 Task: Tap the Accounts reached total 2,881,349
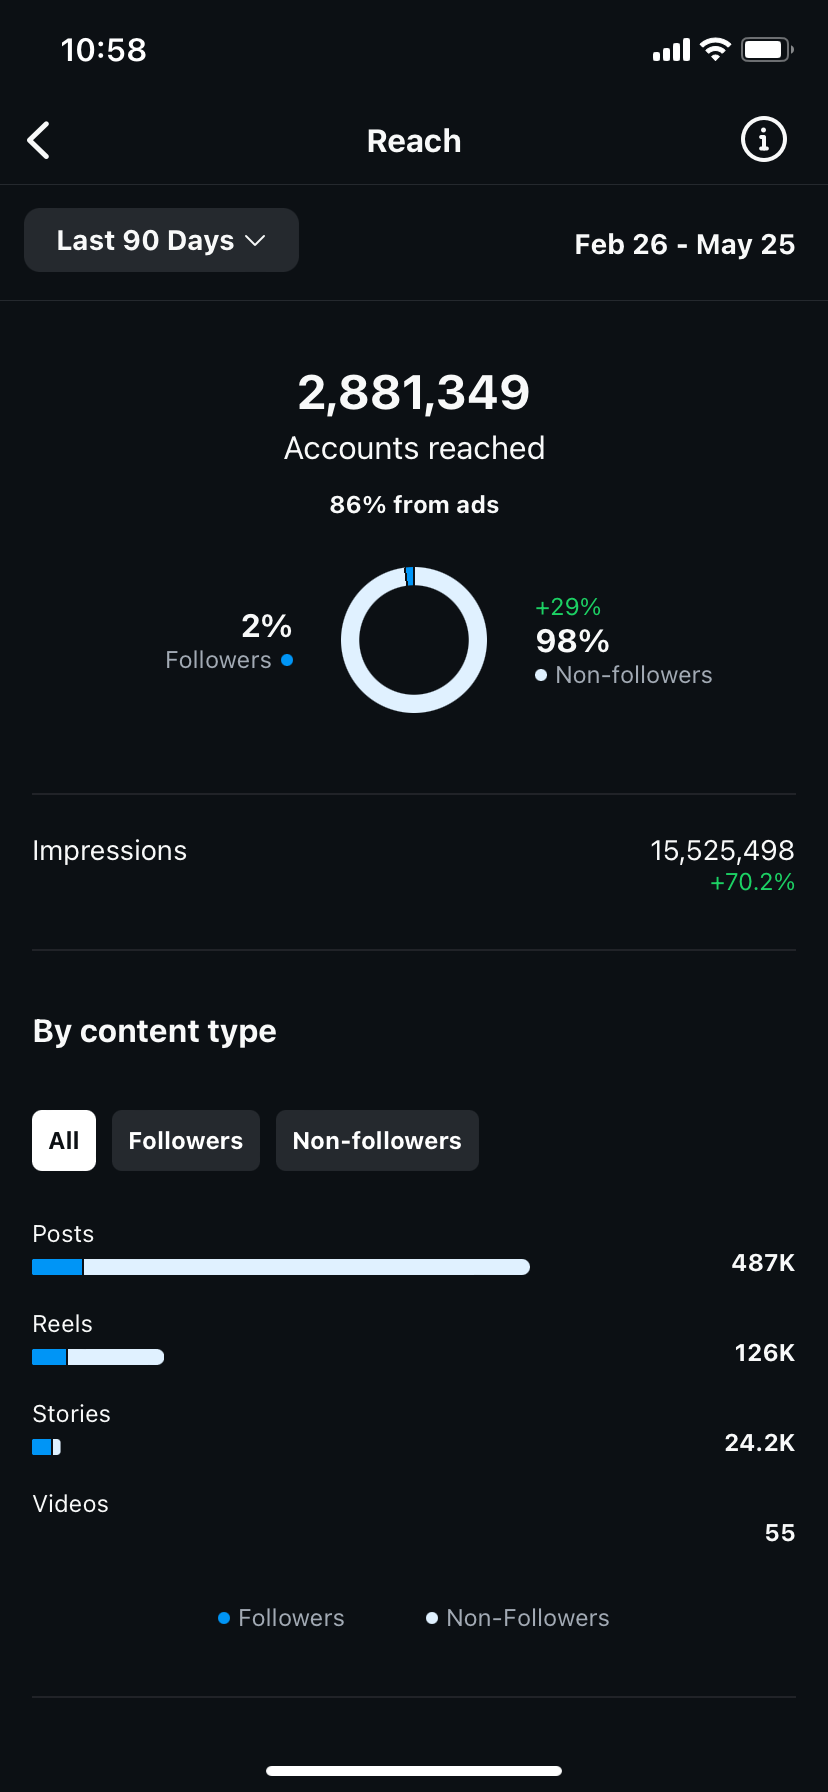pos(414,393)
